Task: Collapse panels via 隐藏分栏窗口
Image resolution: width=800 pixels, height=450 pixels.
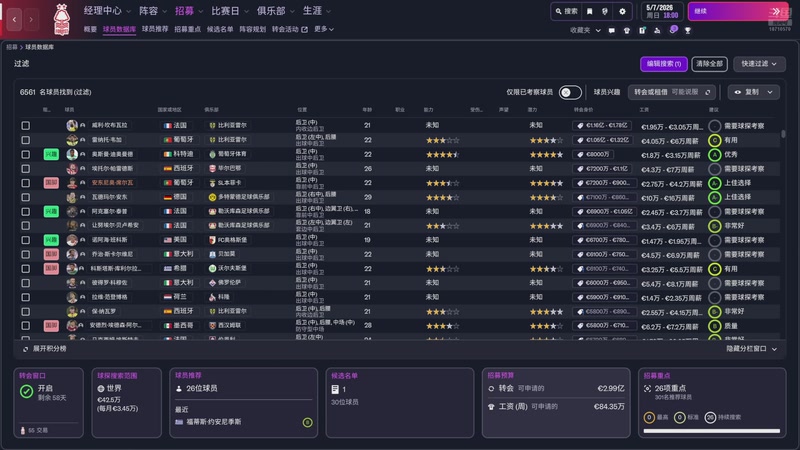Action: pos(752,349)
